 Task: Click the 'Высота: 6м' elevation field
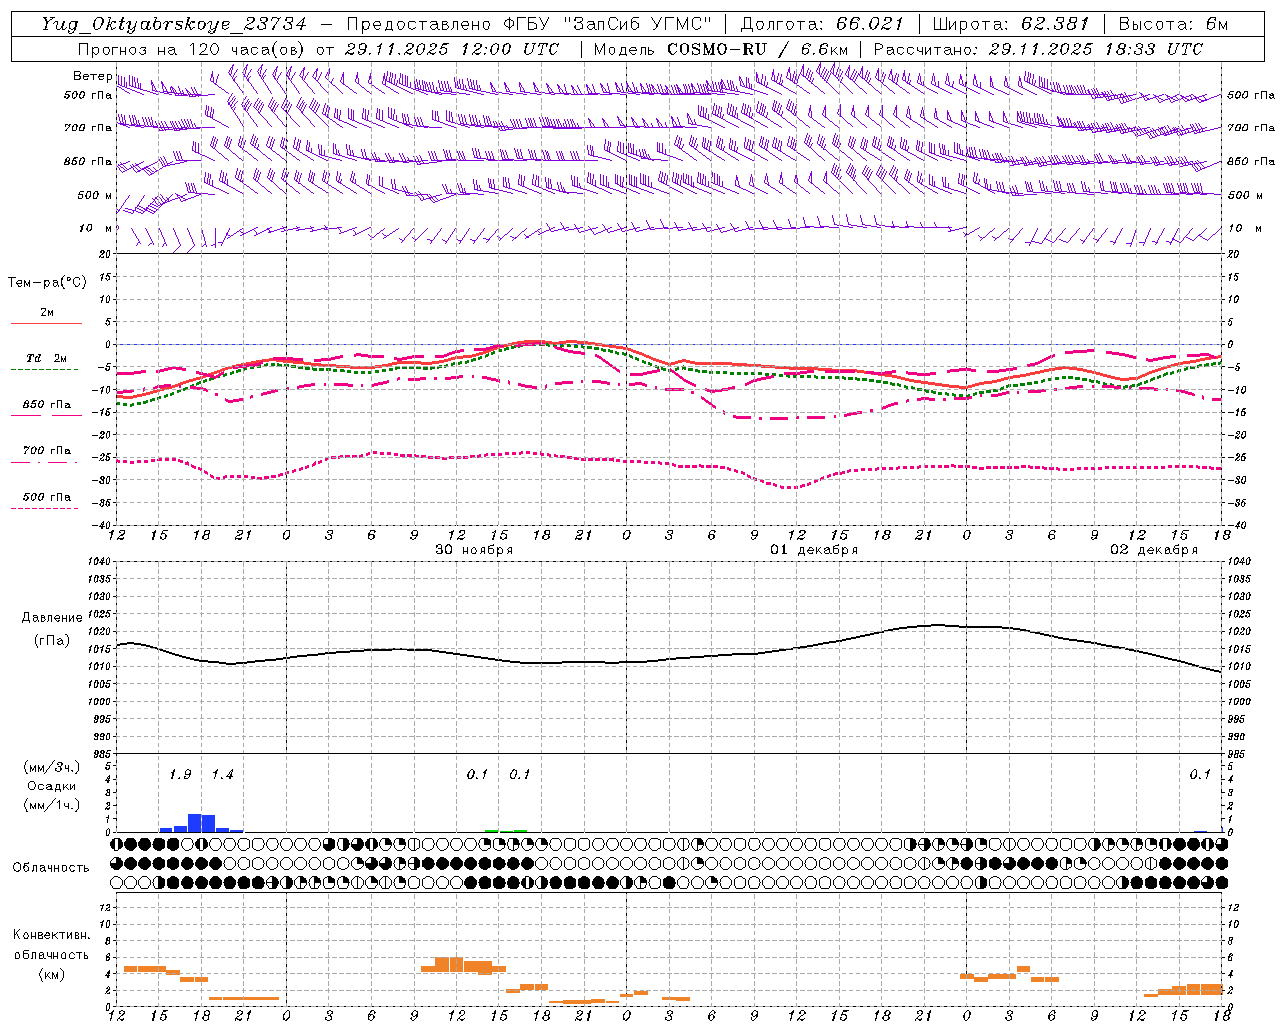click(1173, 24)
